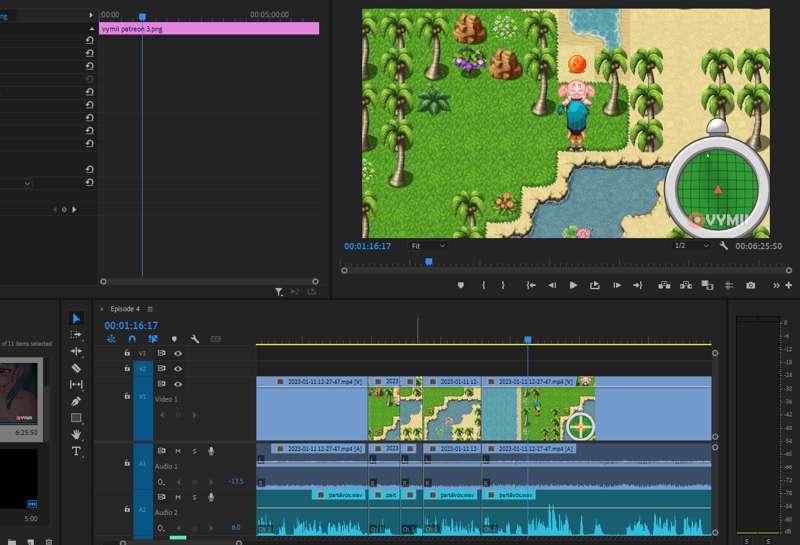The height and width of the screenshot is (545, 800).
Task: Toggle V3 track output eye
Action: (178, 353)
